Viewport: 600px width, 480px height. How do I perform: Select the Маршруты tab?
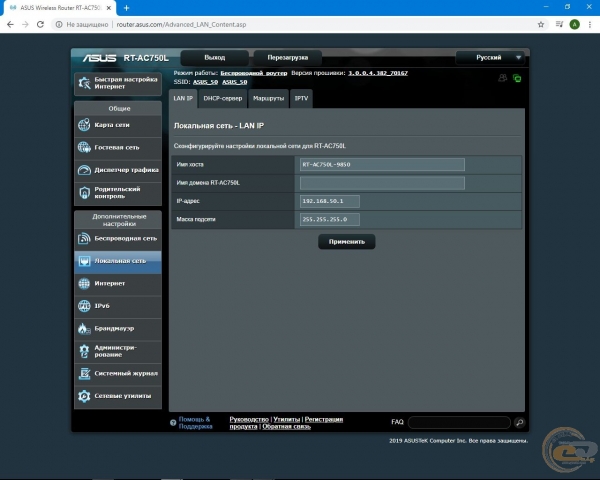pos(267,98)
